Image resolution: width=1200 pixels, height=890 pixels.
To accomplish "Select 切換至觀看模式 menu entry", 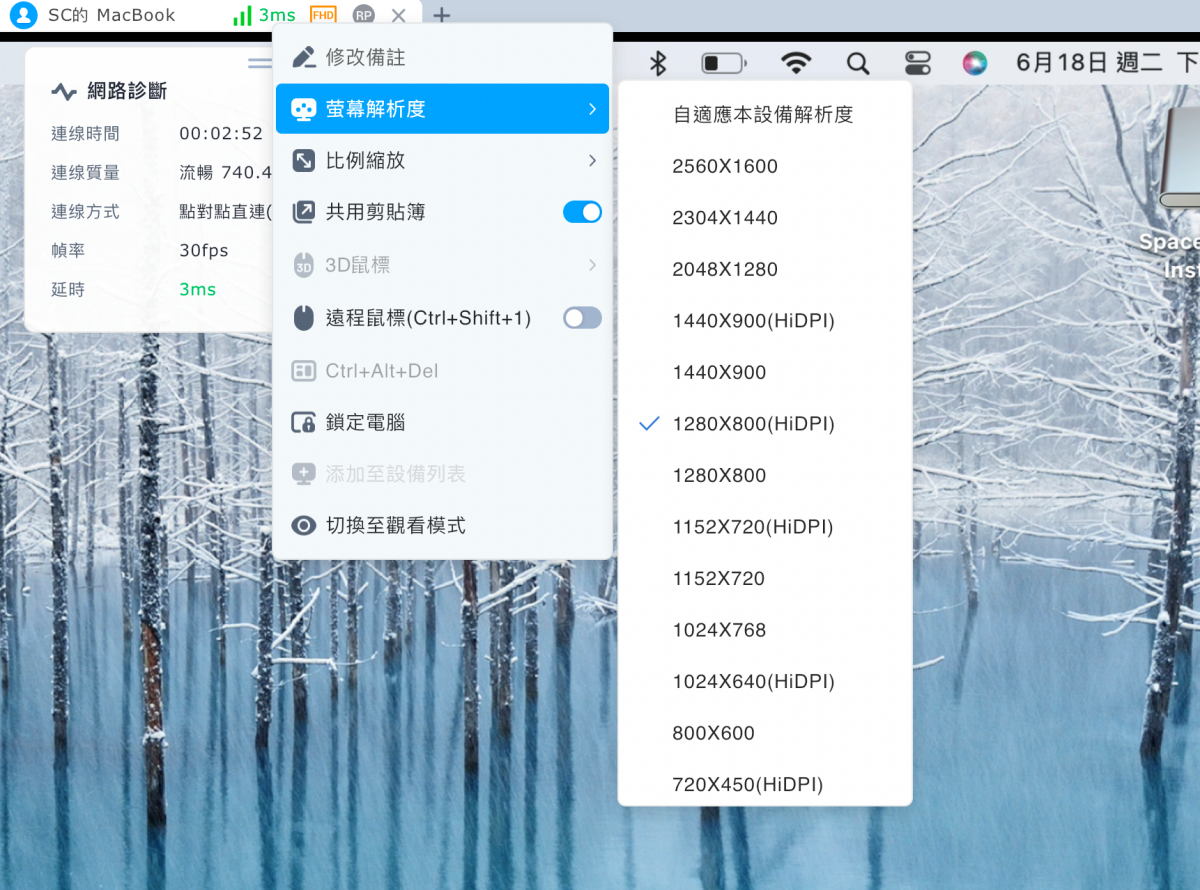I will point(442,525).
